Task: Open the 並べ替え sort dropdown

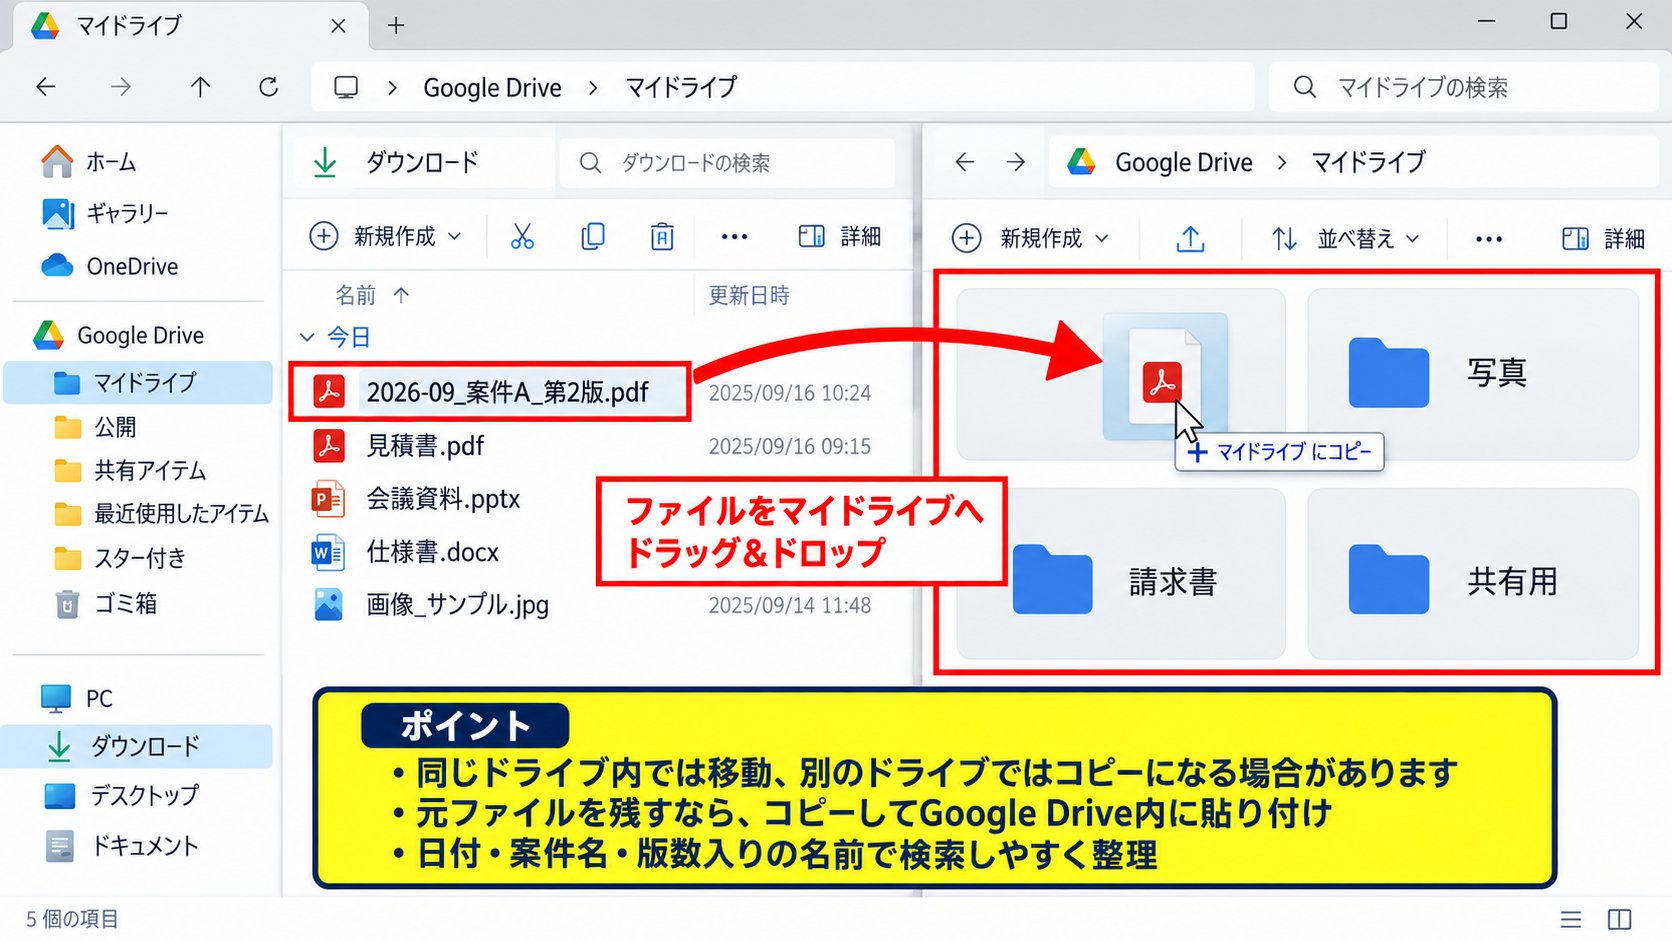Action: tap(1345, 238)
